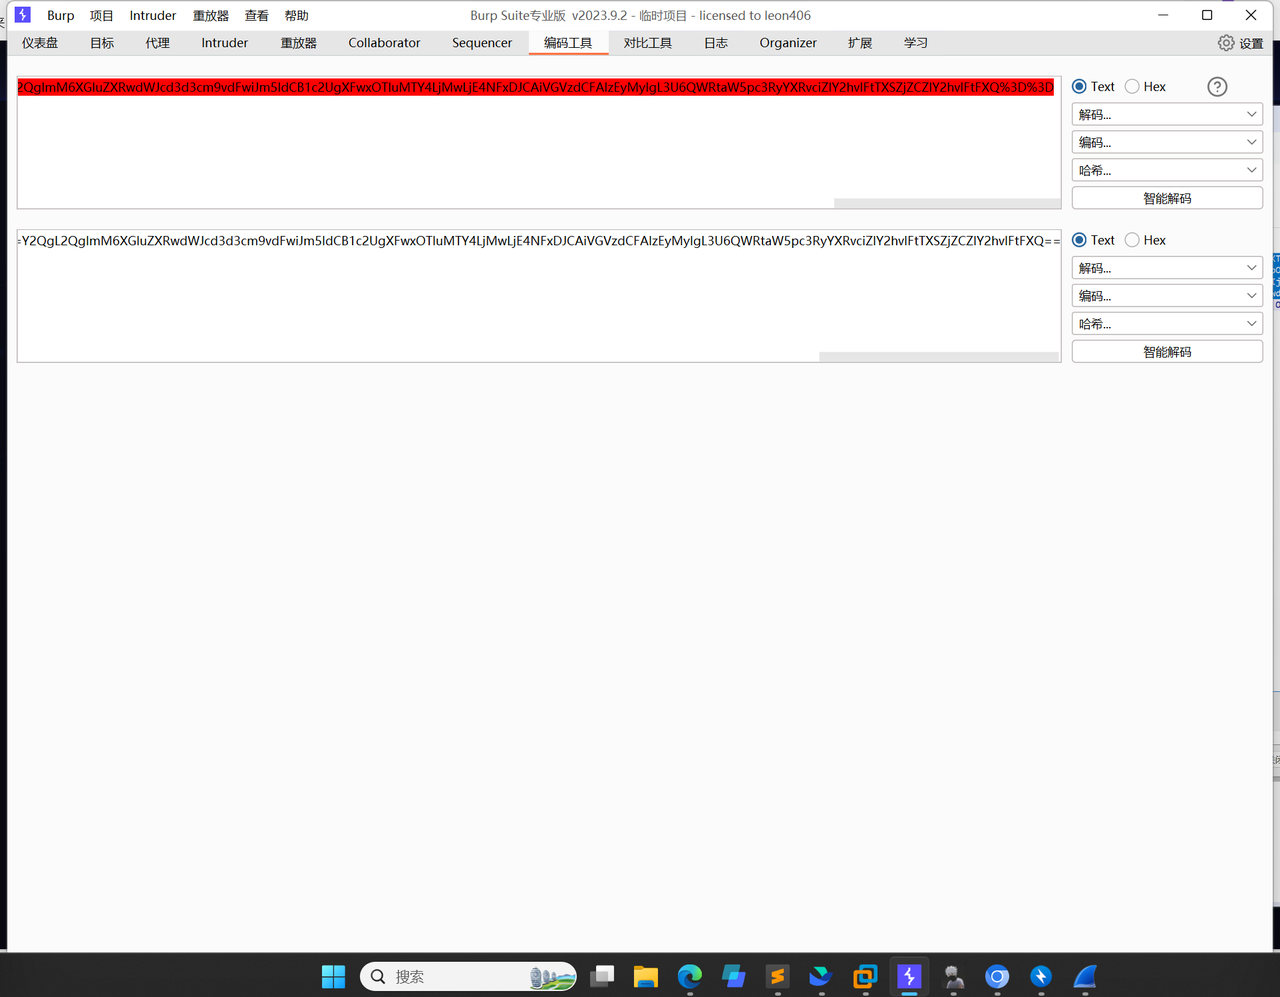Select Hex radio for the first encoder box
The height and width of the screenshot is (997, 1280).
(1132, 87)
